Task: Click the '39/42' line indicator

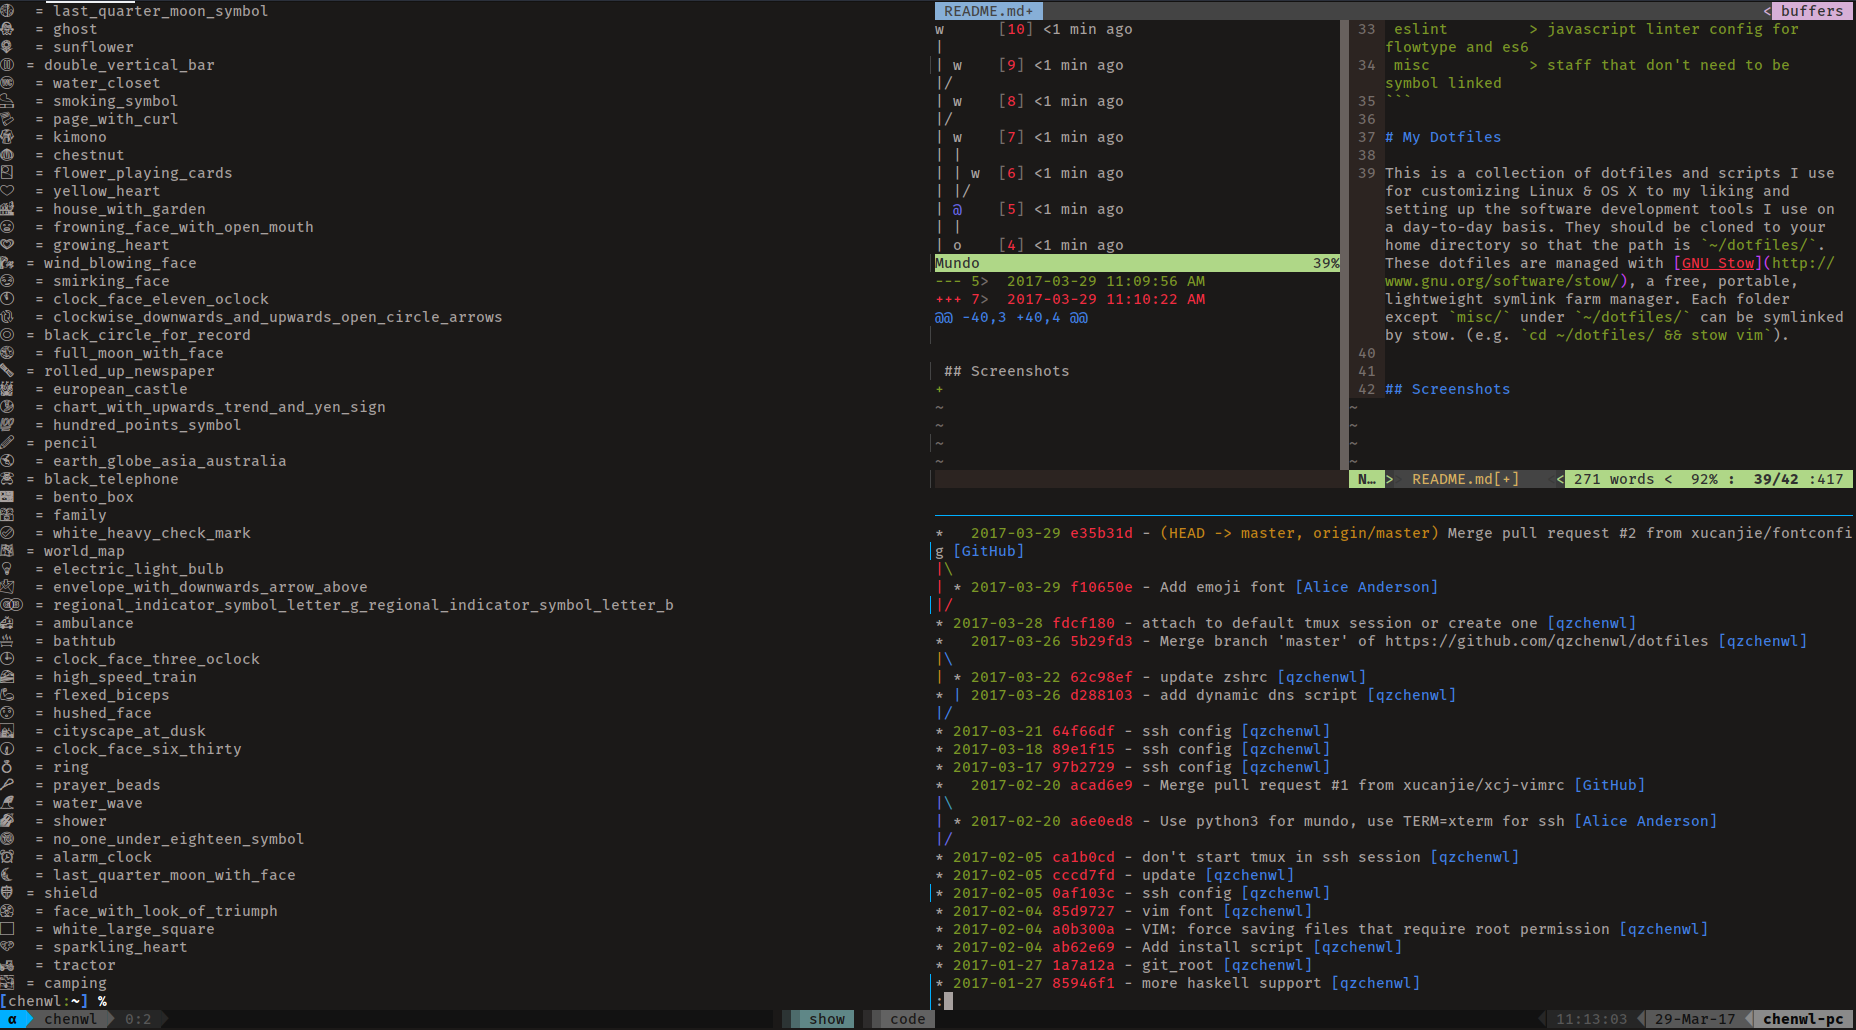Action: [1775, 479]
